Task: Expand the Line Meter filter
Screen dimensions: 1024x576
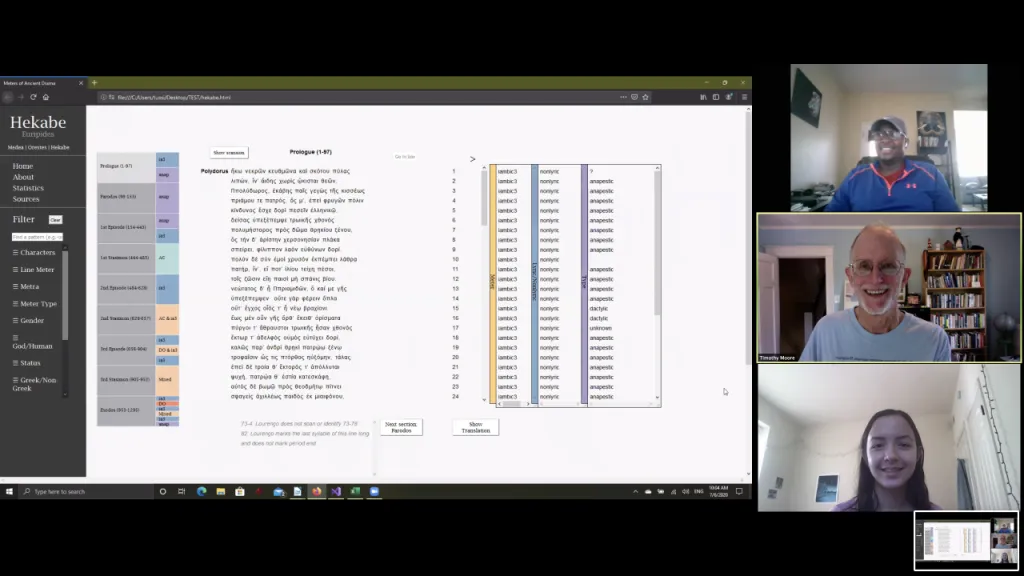Action: (x=34, y=269)
